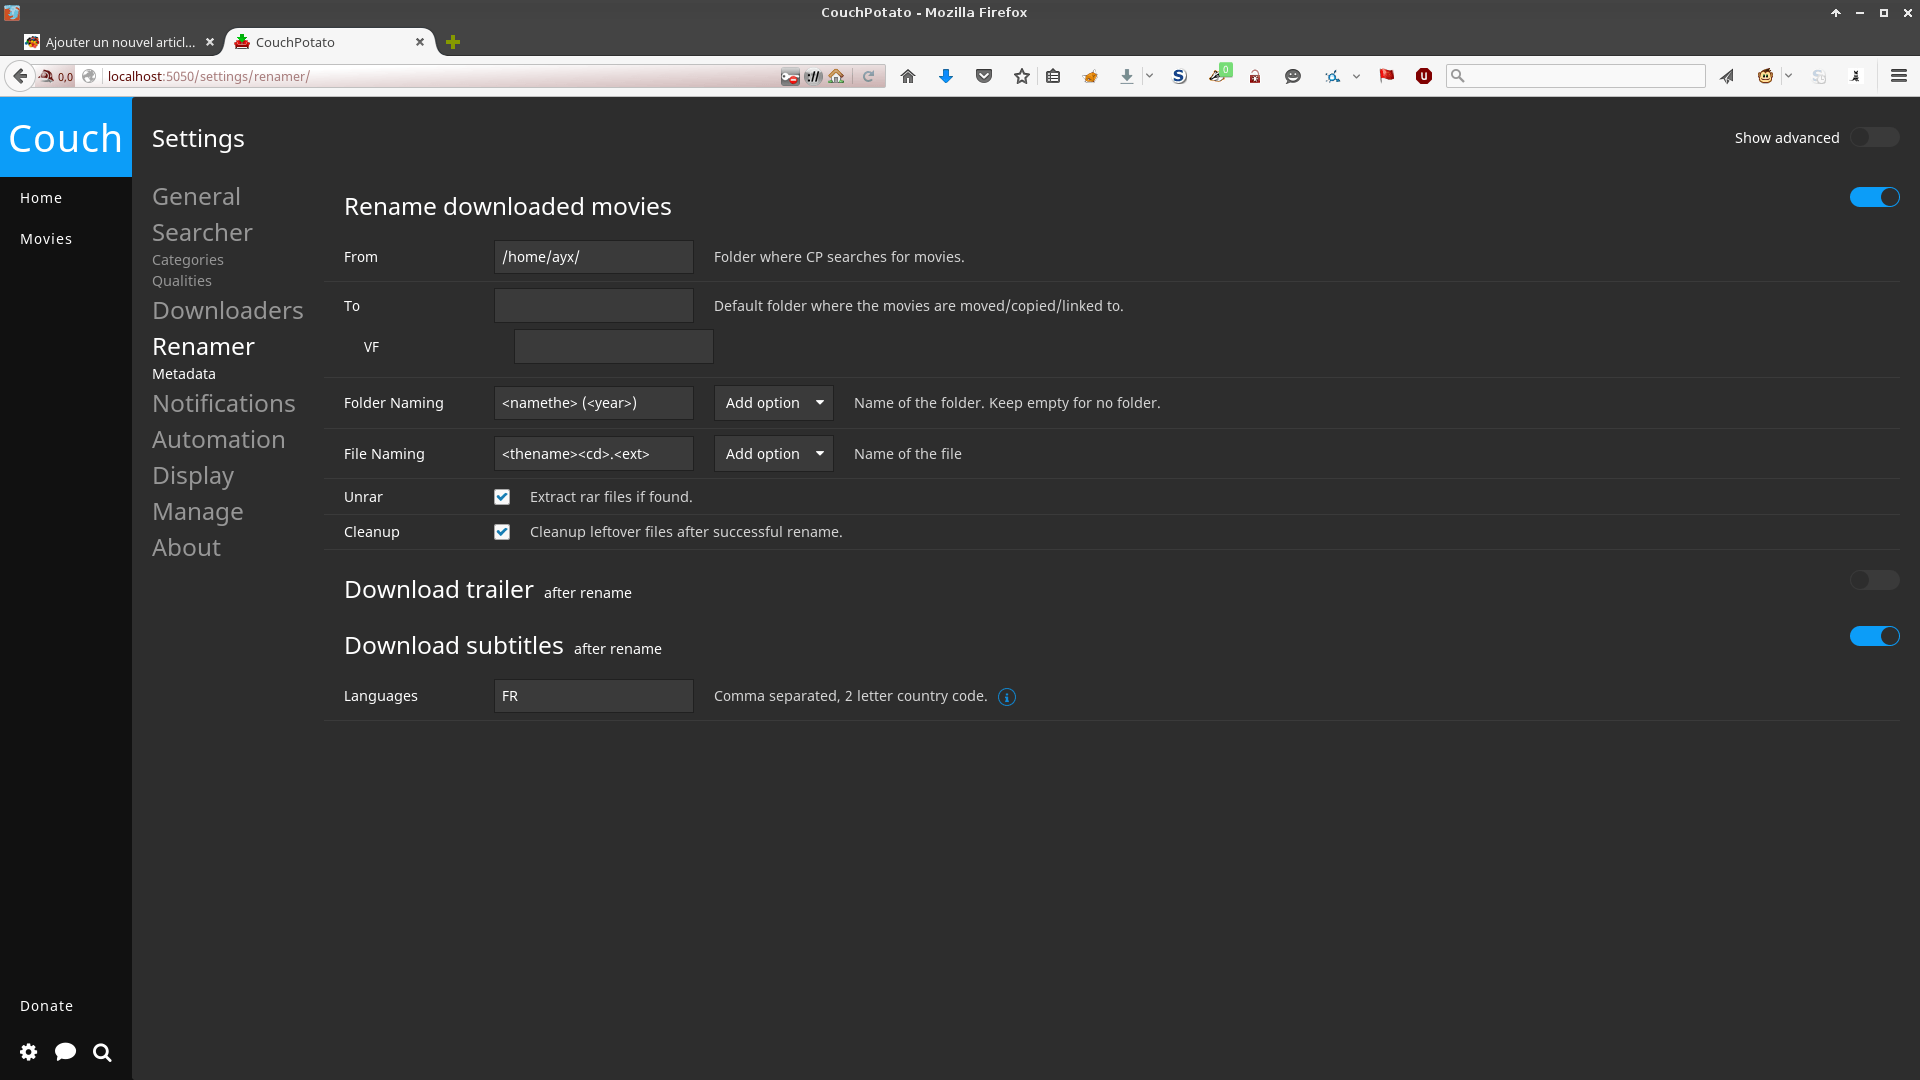The width and height of the screenshot is (1920, 1080).
Task: Click the Donate link
Action: point(46,1006)
